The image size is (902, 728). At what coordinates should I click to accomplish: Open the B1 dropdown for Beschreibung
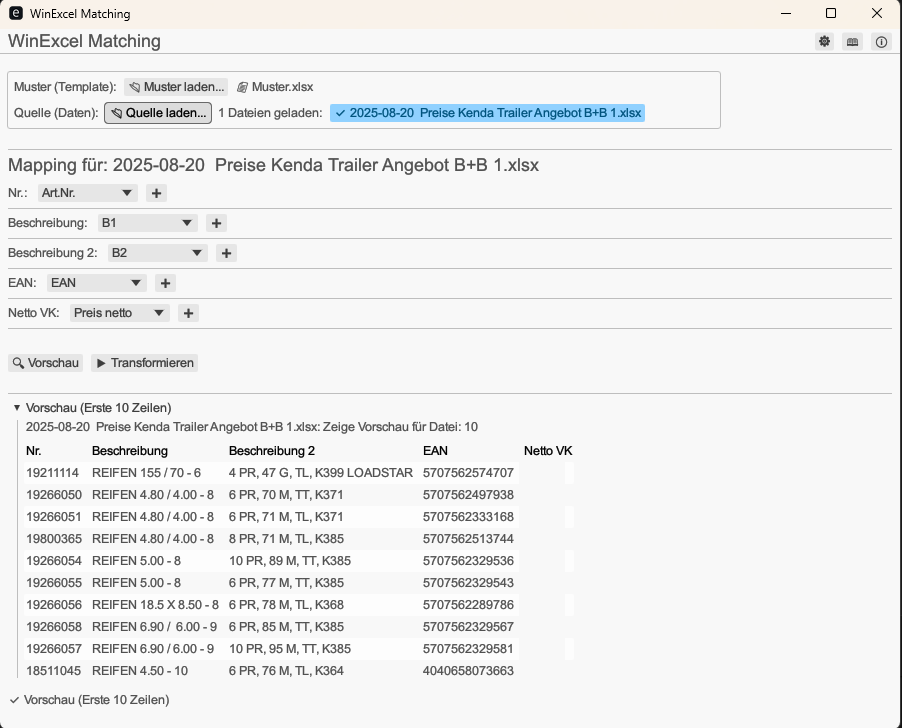[x=147, y=222]
